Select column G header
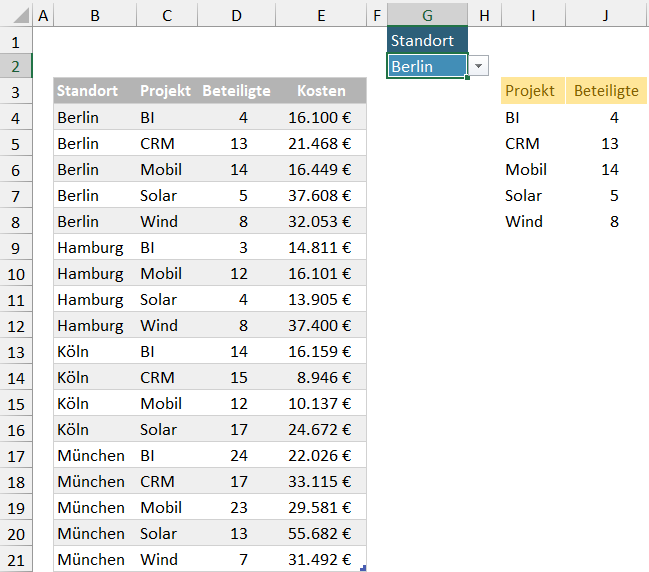649x572 pixels. point(427,15)
